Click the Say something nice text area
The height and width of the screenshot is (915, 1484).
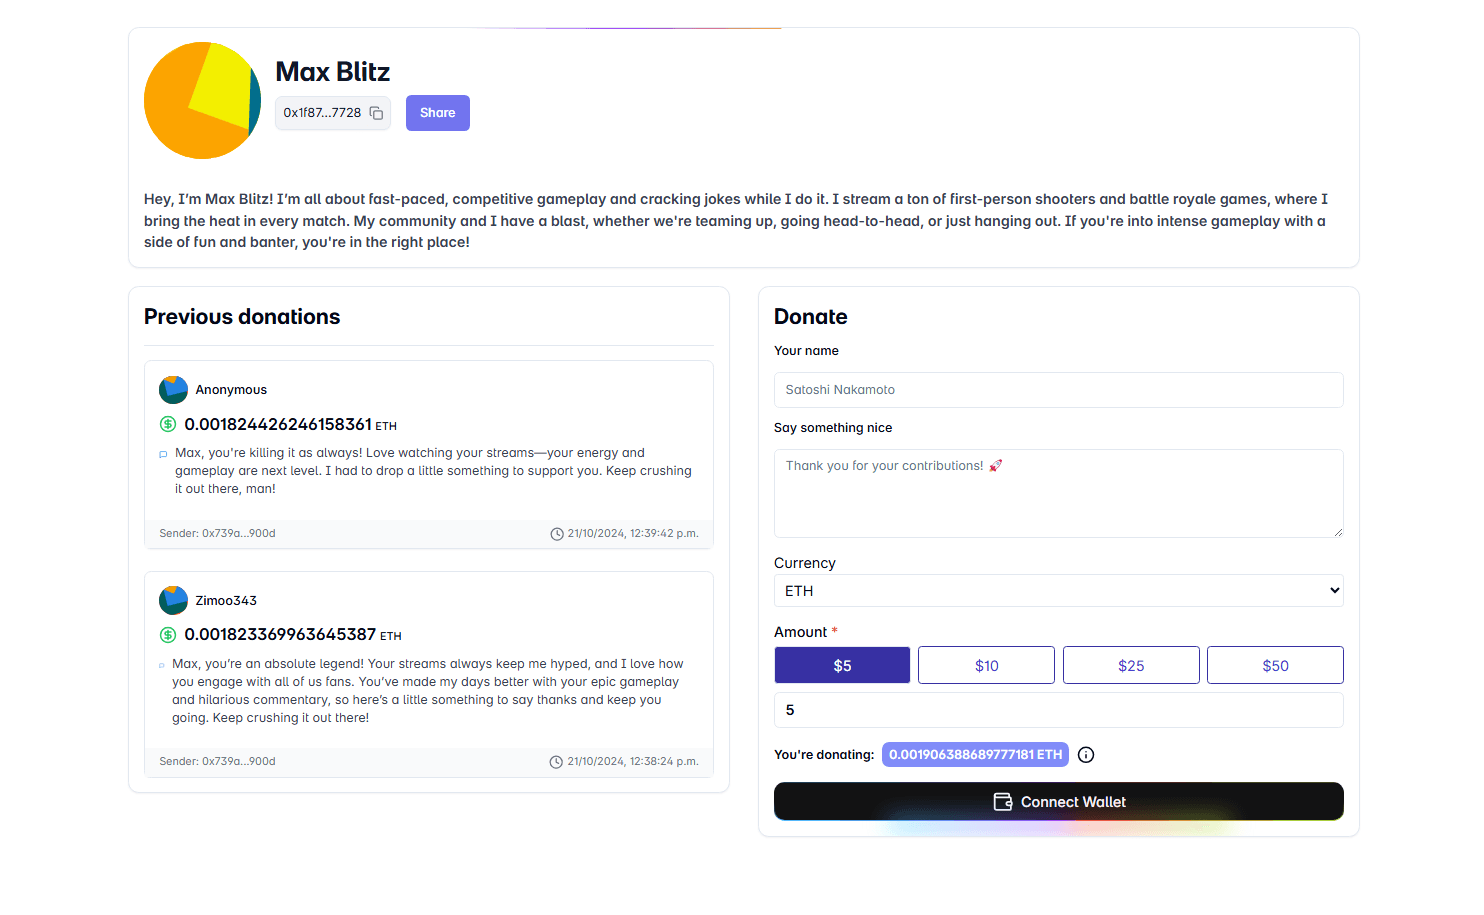click(x=1058, y=493)
